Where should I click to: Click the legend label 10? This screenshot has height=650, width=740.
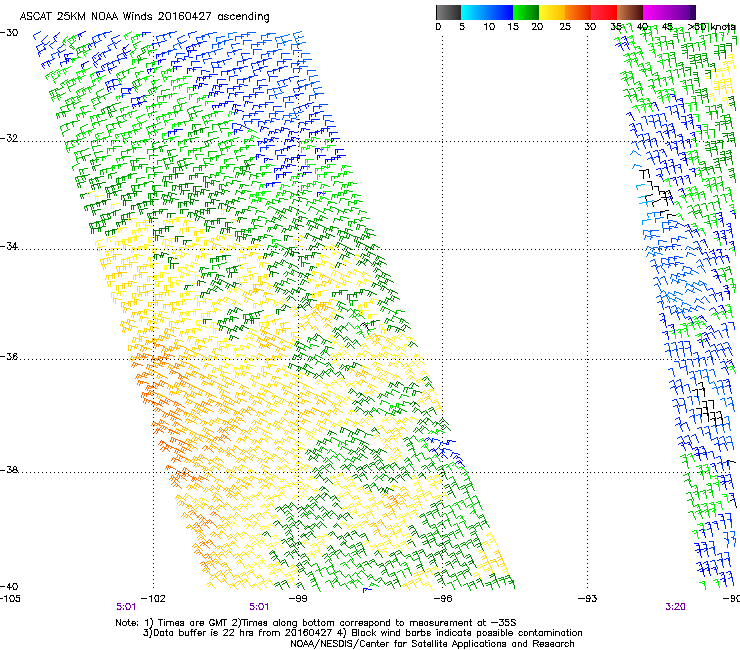point(489,27)
